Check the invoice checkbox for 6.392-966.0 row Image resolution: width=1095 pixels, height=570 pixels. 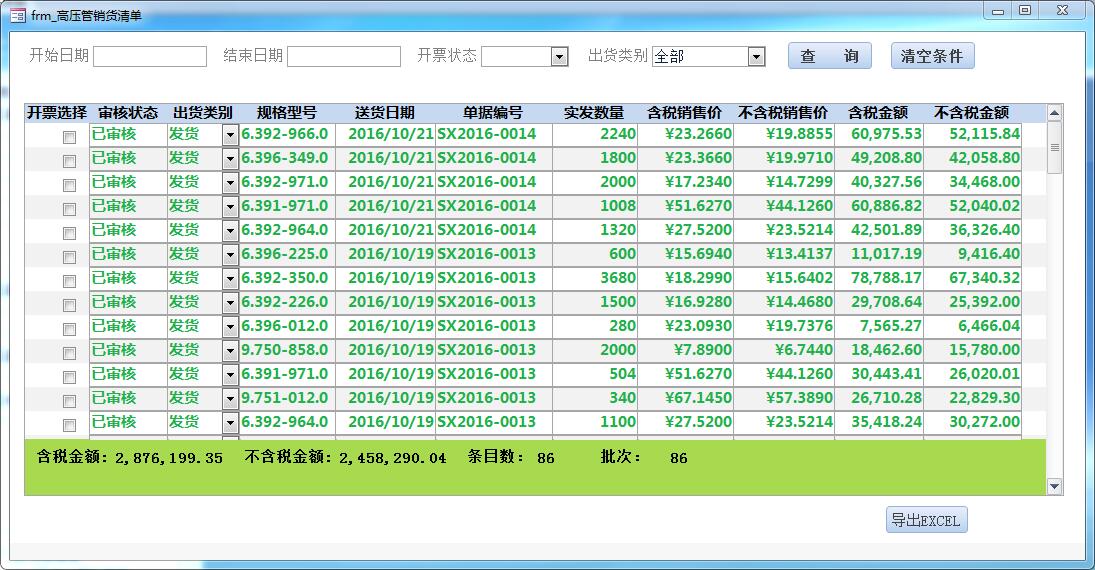click(69, 136)
